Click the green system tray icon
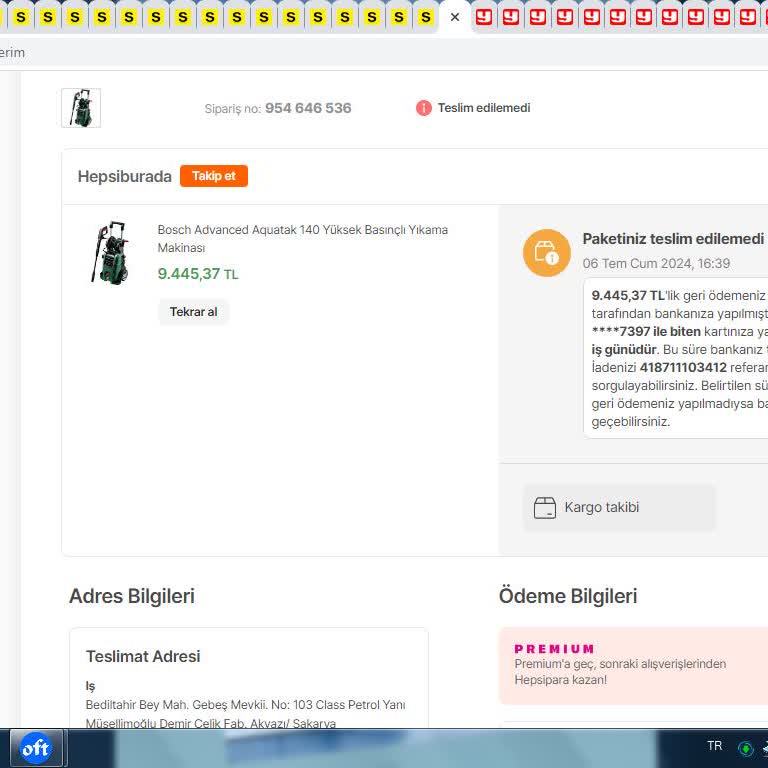The width and height of the screenshot is (768, 768). (x=745, y=748)
